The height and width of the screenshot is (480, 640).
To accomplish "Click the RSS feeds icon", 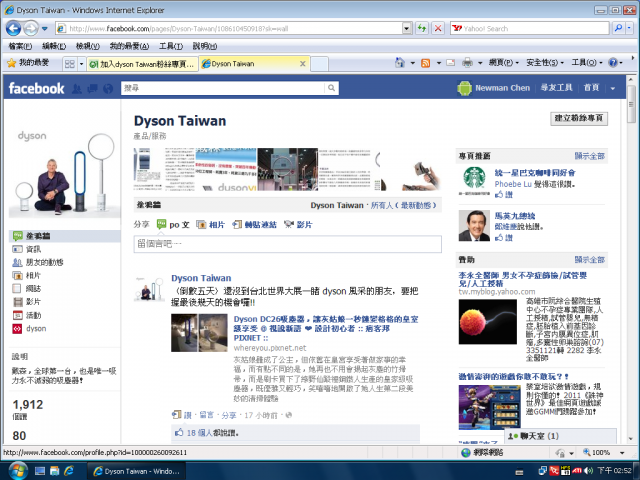I will coord(426,63).
